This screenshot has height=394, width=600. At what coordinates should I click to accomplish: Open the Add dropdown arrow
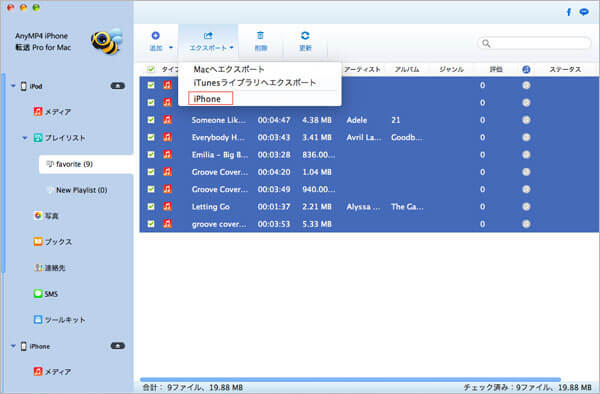[x=171, y=48]
